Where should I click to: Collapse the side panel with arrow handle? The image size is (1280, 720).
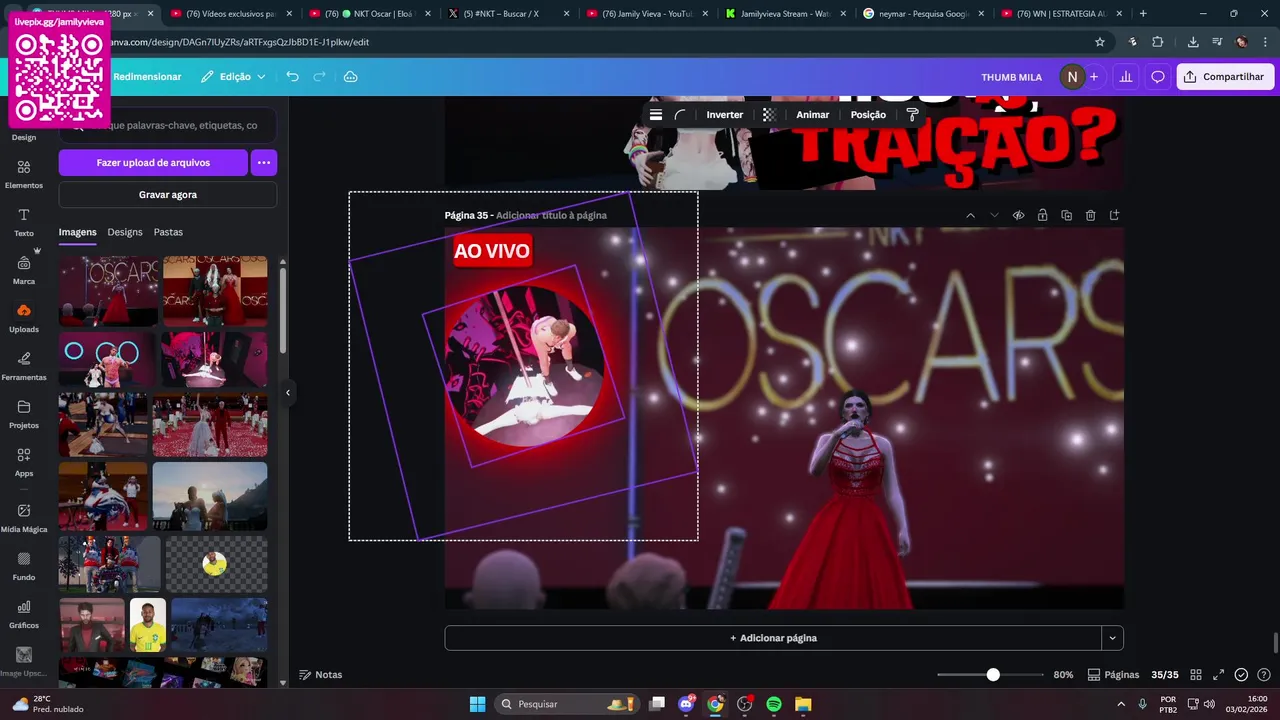point(288,393)
